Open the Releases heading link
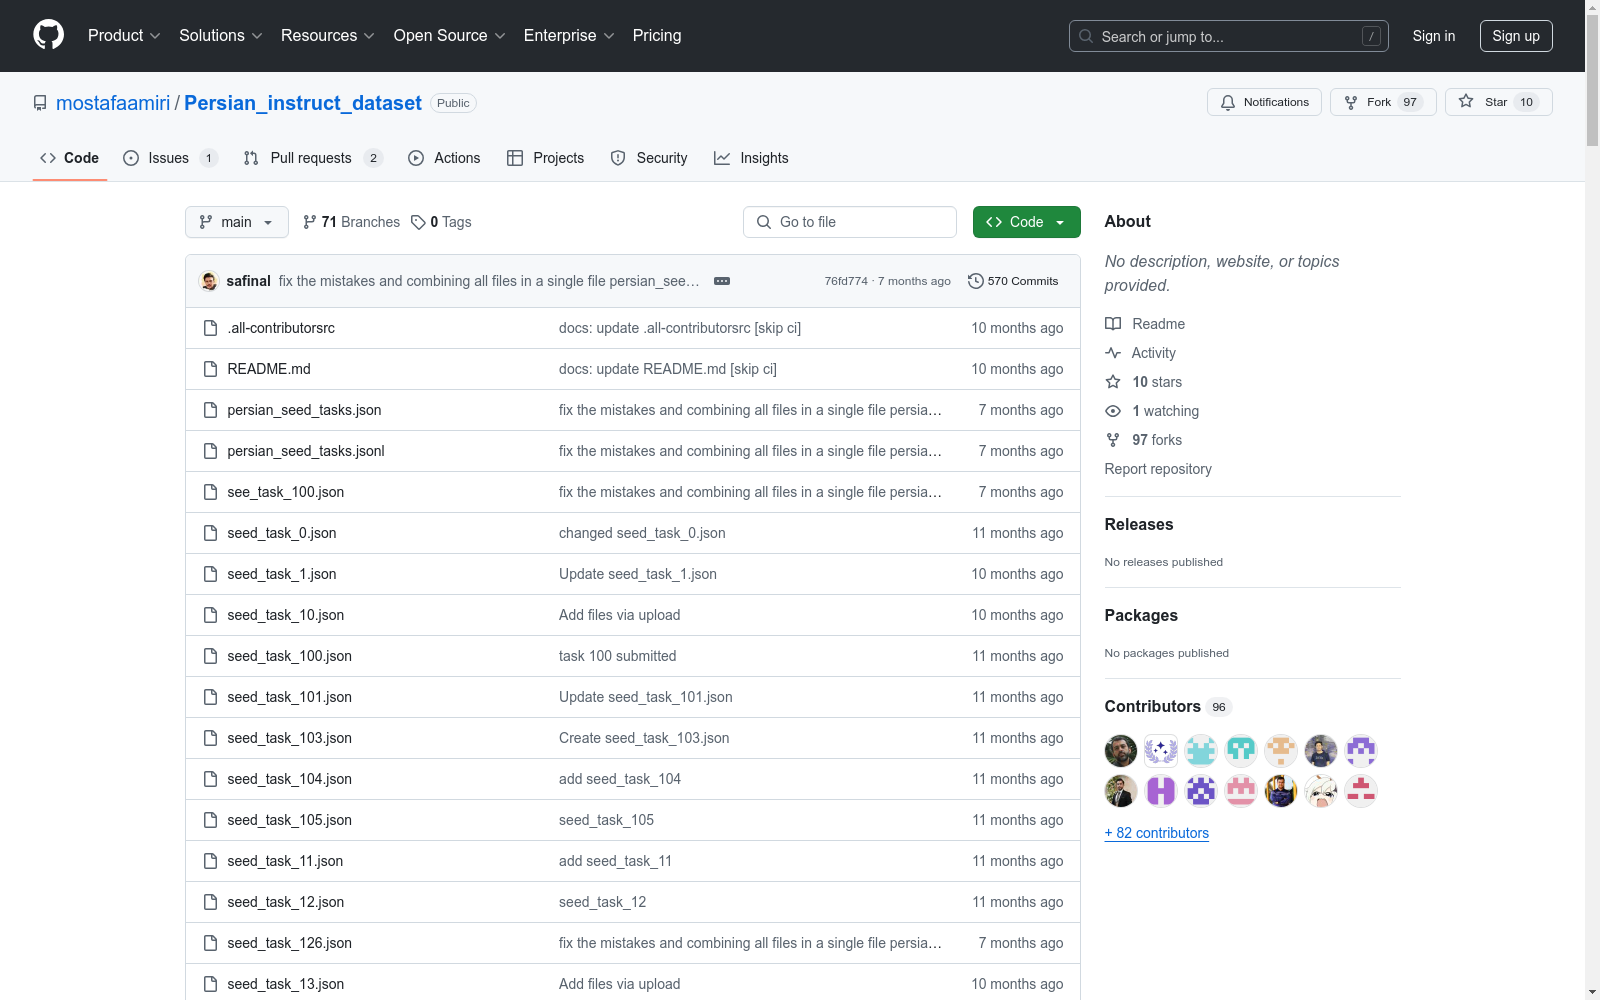The image size is (1600, 1000). click(x=1139, y=524)
